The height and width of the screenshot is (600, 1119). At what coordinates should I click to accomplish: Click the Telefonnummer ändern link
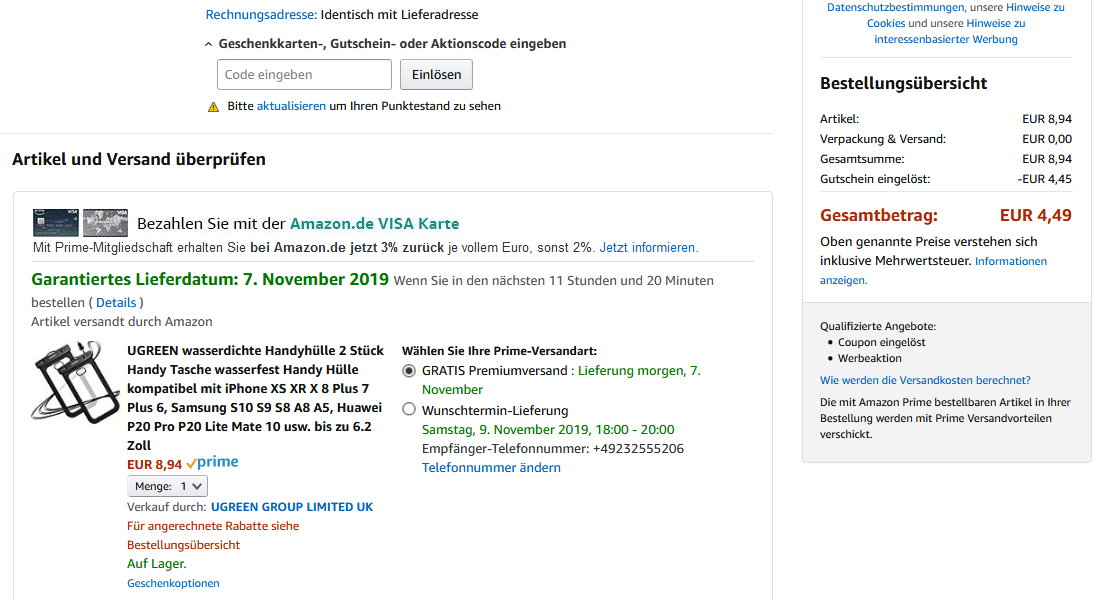point(491,468)
